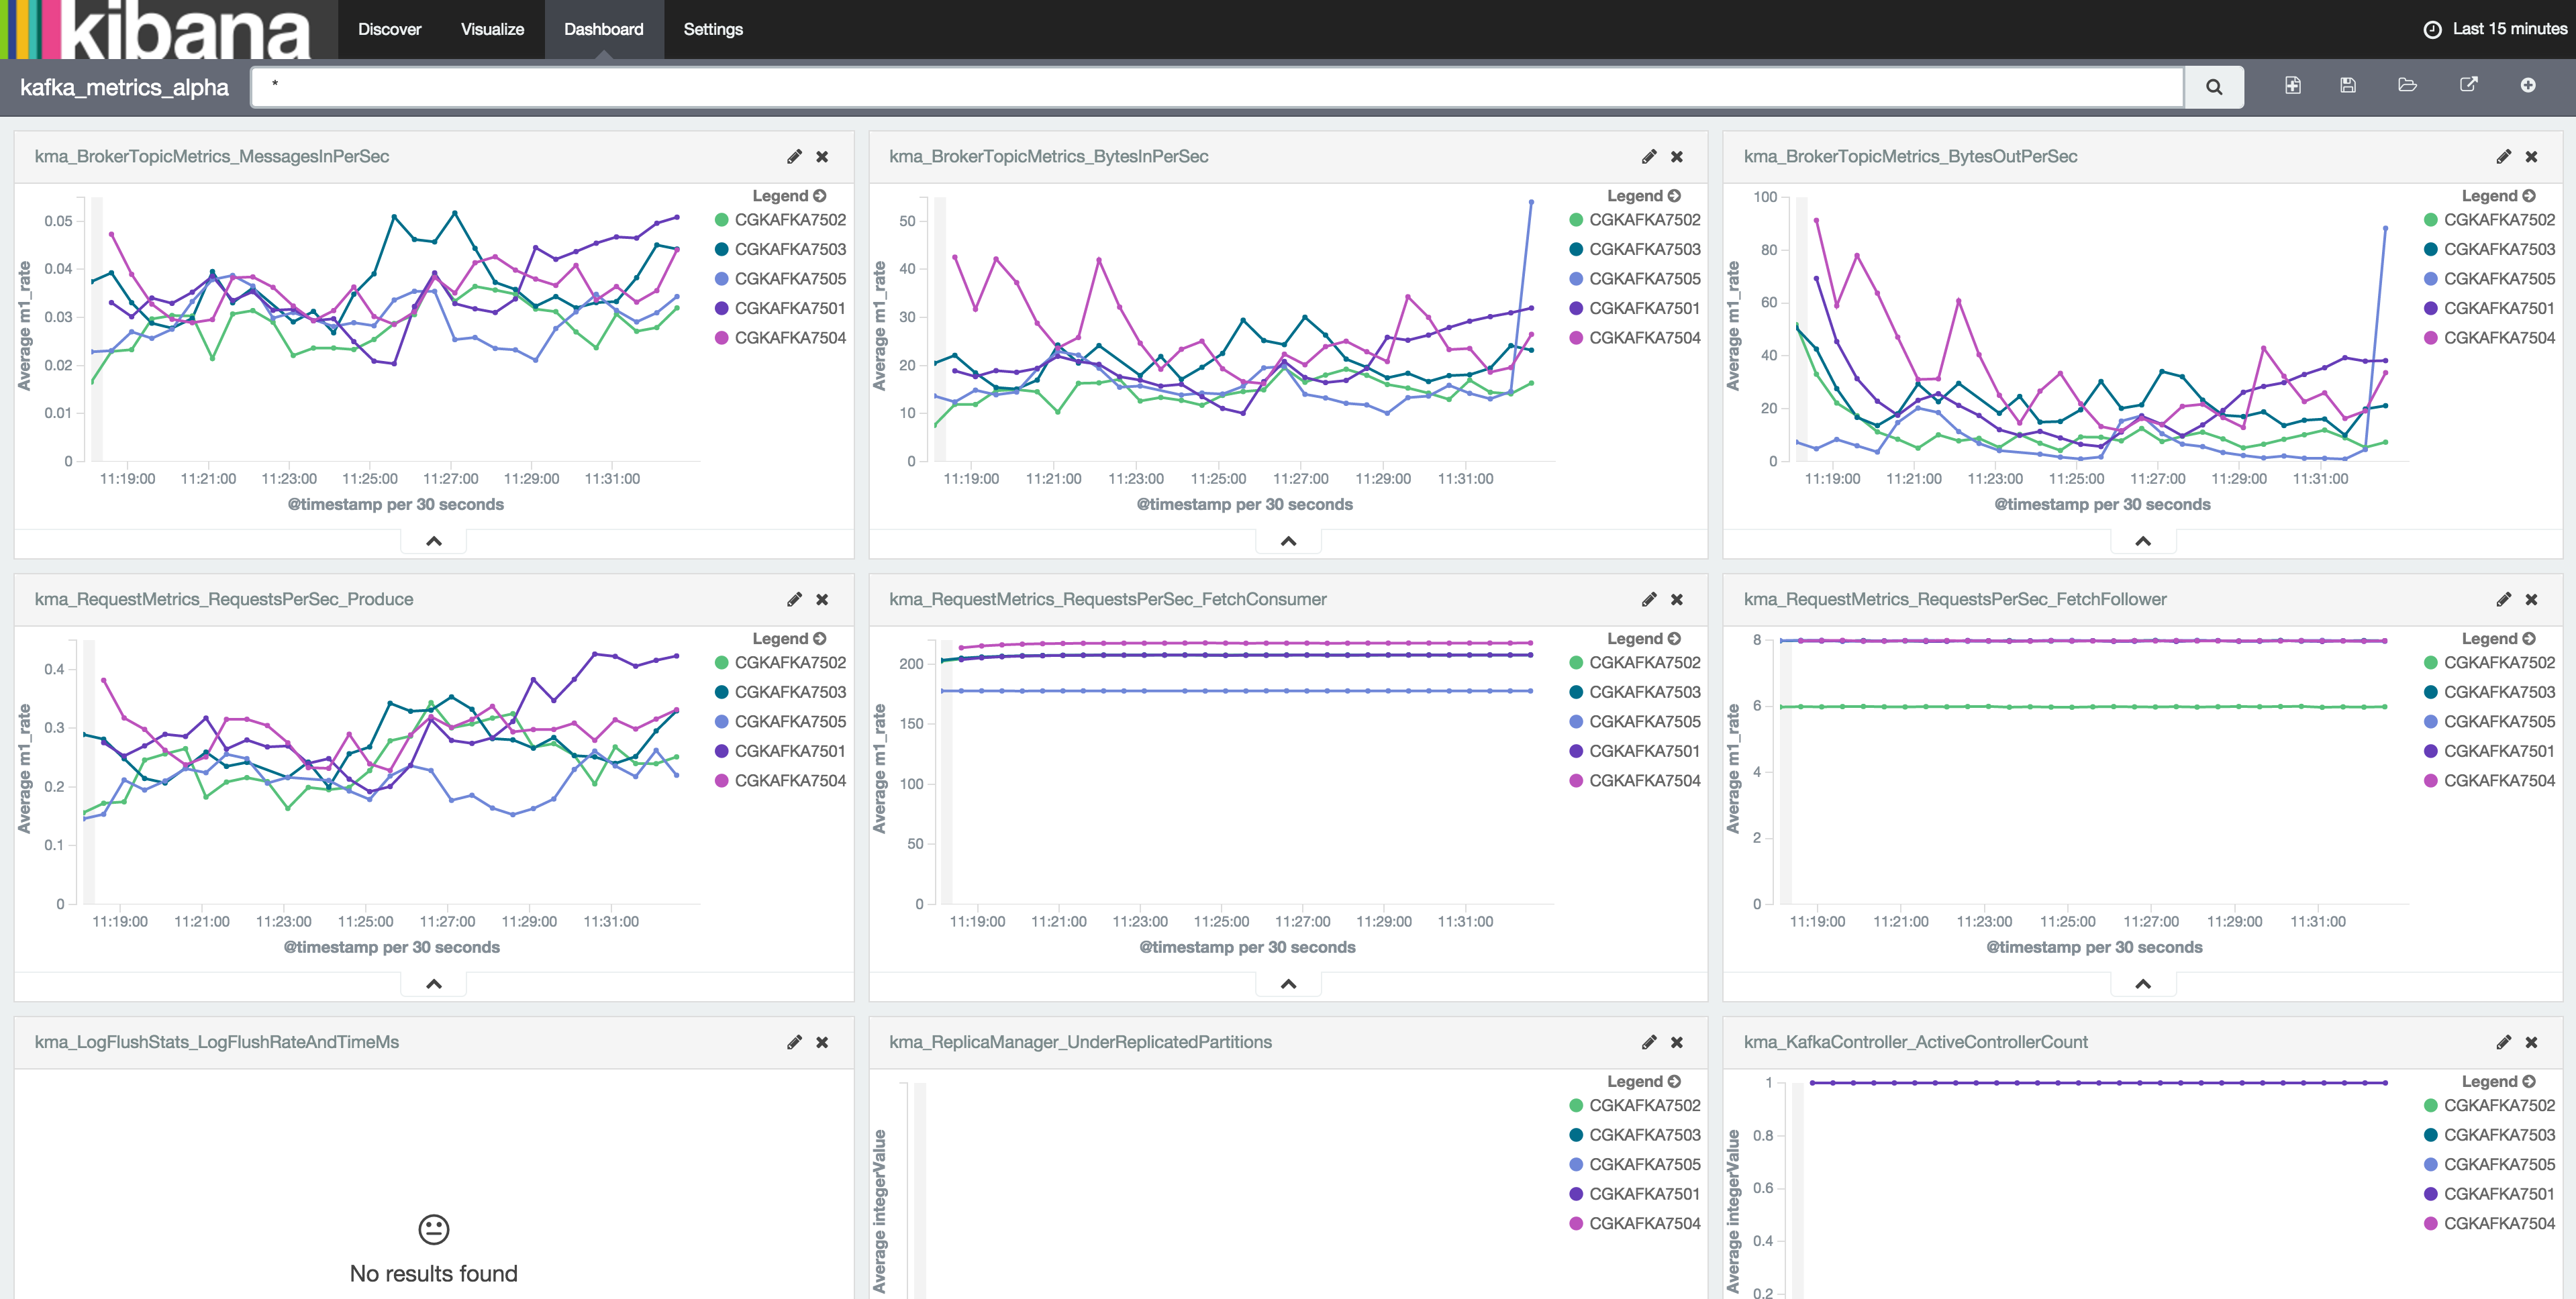Toggle CGKAFKA7502 series in MessagesInPerSec legend

[x=789, y=220]
